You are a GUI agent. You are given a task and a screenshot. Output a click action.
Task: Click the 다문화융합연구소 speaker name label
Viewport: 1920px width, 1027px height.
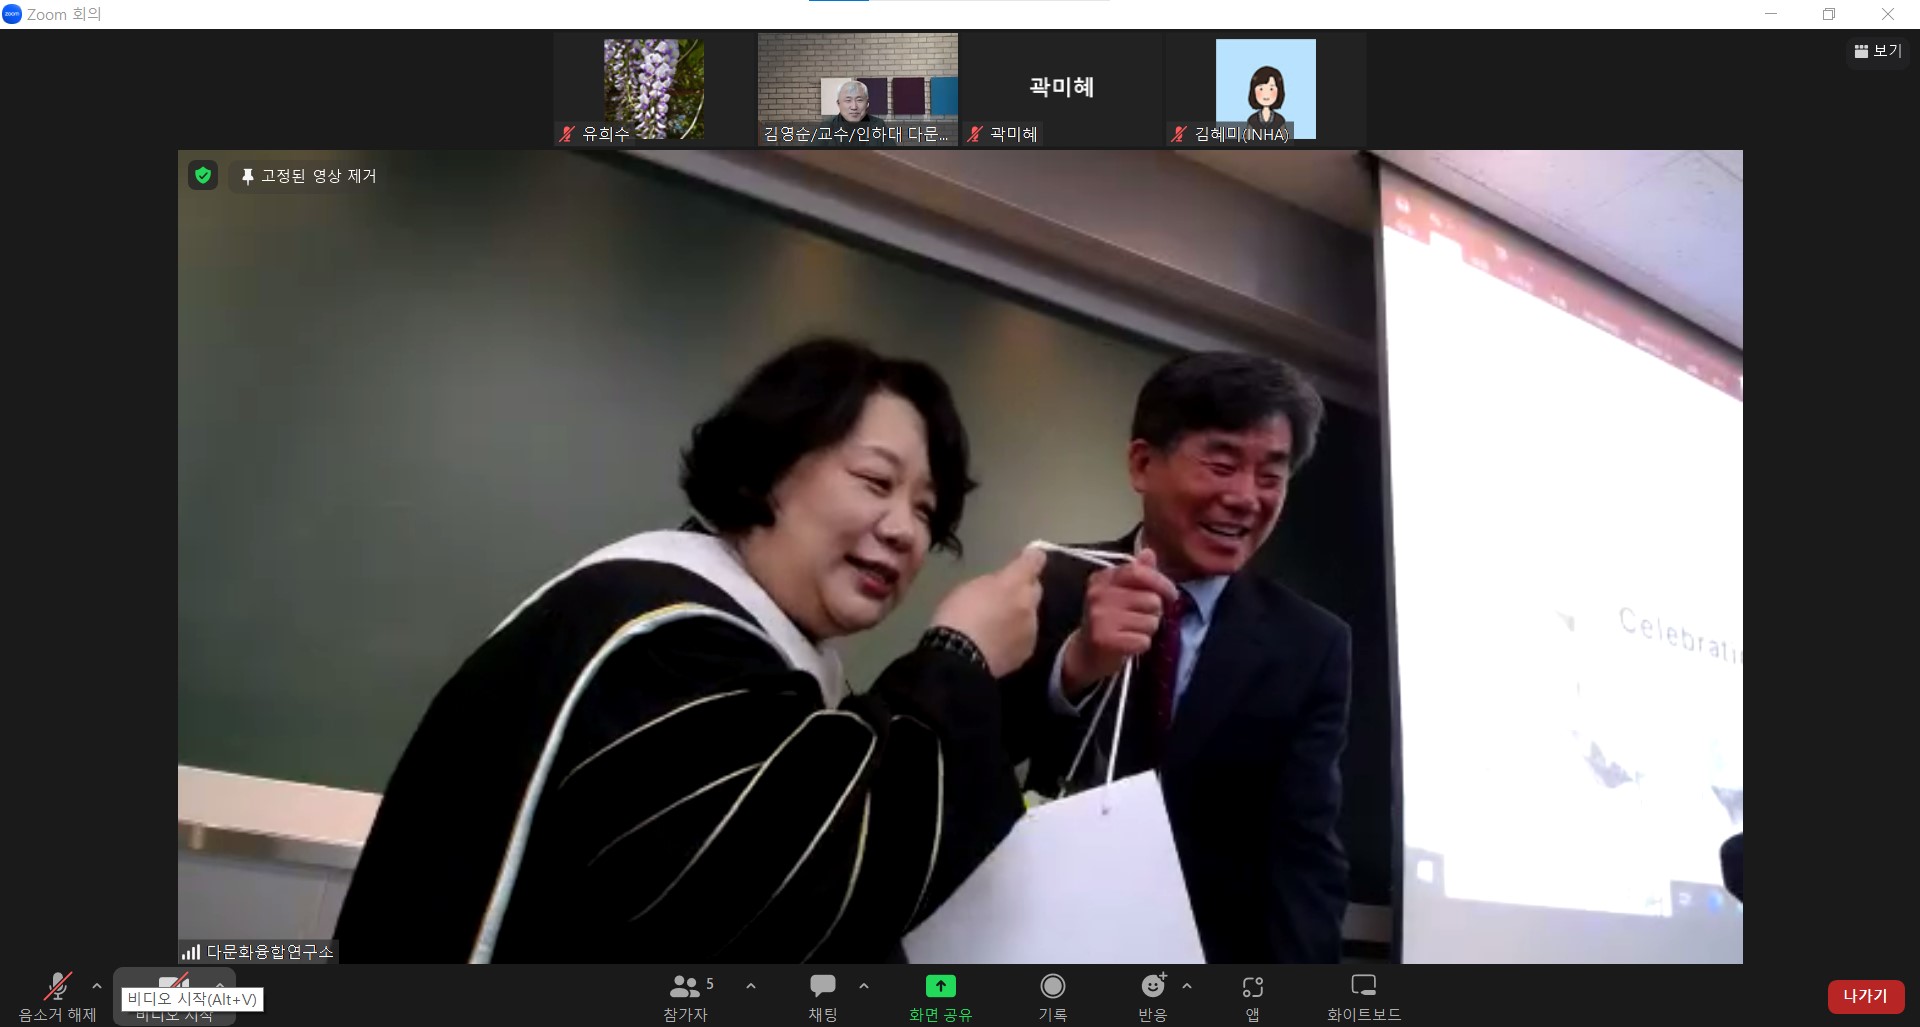[270, 952]
